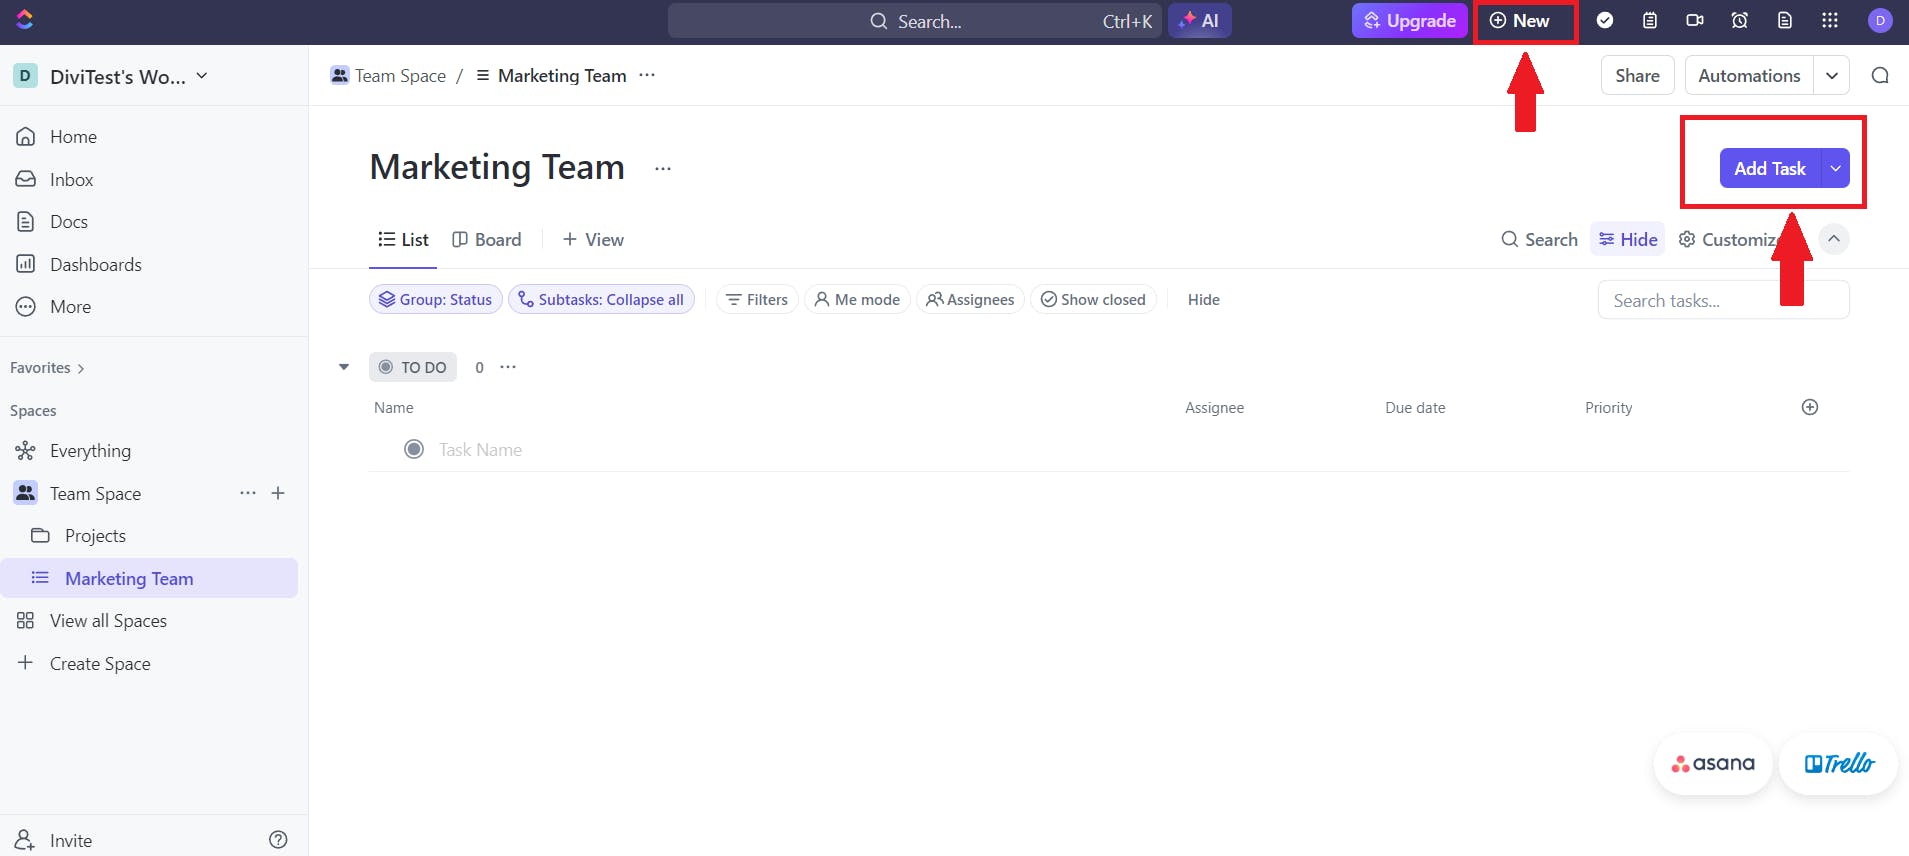Click the New button in top bar

(1520, 21)
